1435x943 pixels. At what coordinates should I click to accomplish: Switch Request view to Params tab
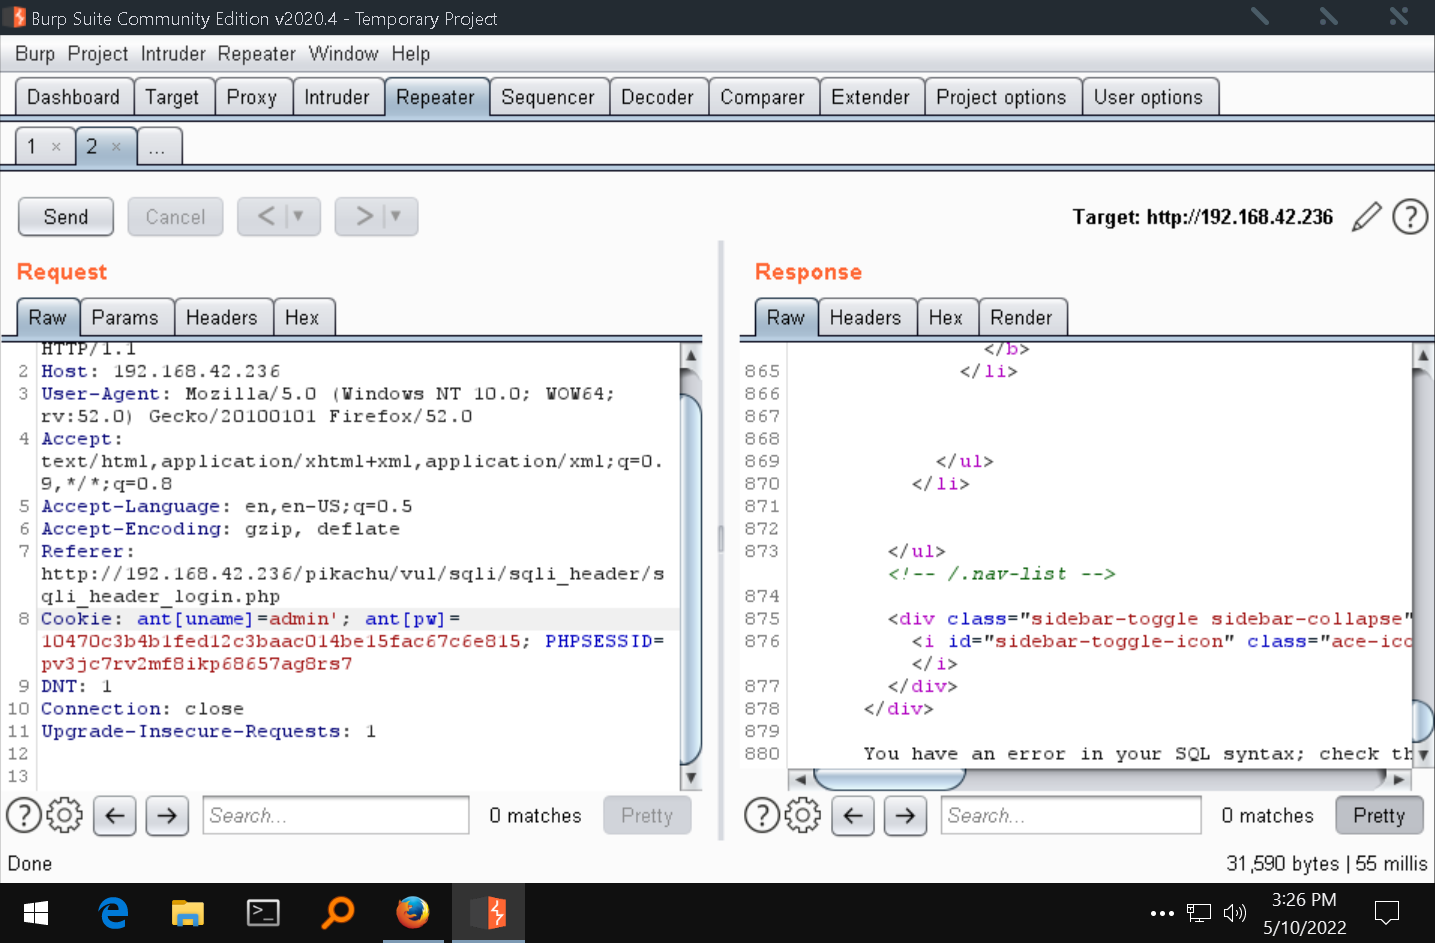[125, 318]
